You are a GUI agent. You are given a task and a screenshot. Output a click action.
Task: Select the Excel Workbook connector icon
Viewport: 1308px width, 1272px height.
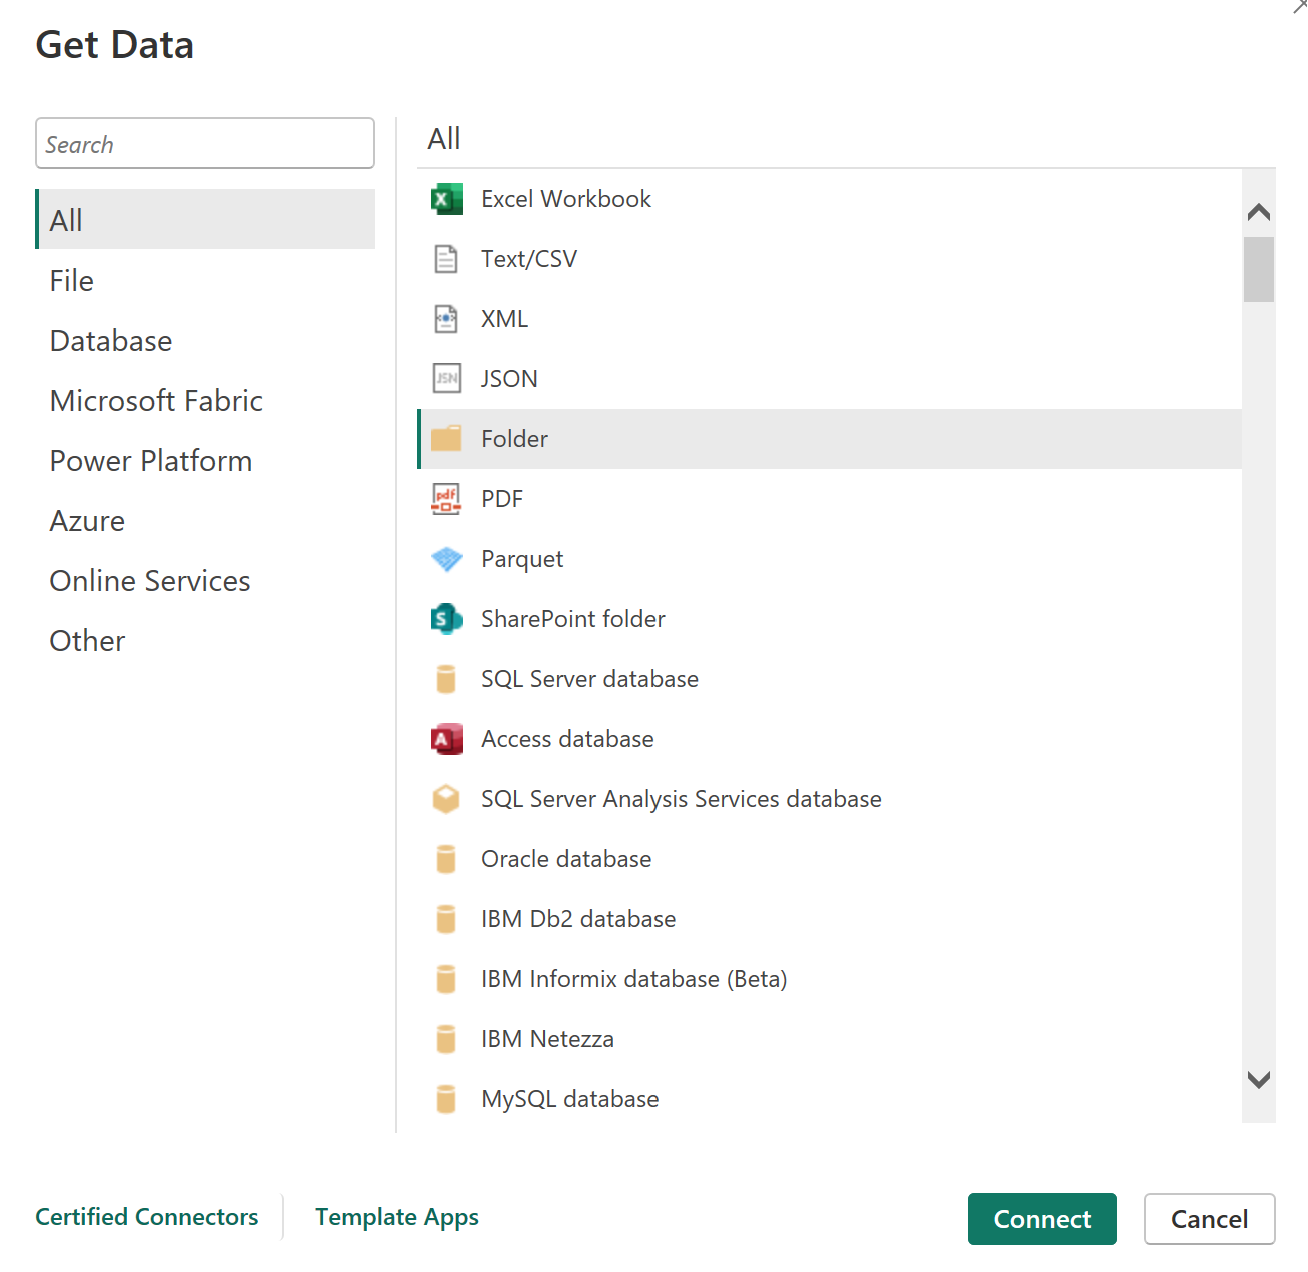tap(446, 199)
